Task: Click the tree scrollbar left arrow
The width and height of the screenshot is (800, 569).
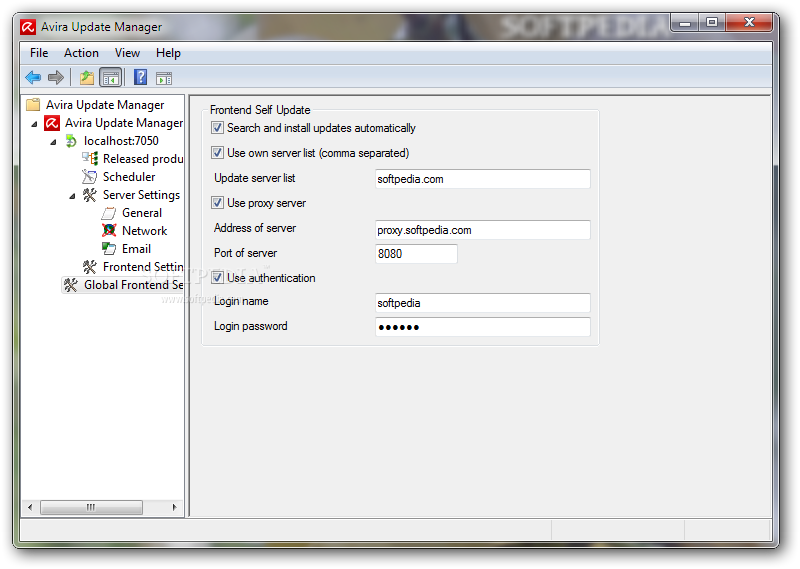Action: pos(30,507)
